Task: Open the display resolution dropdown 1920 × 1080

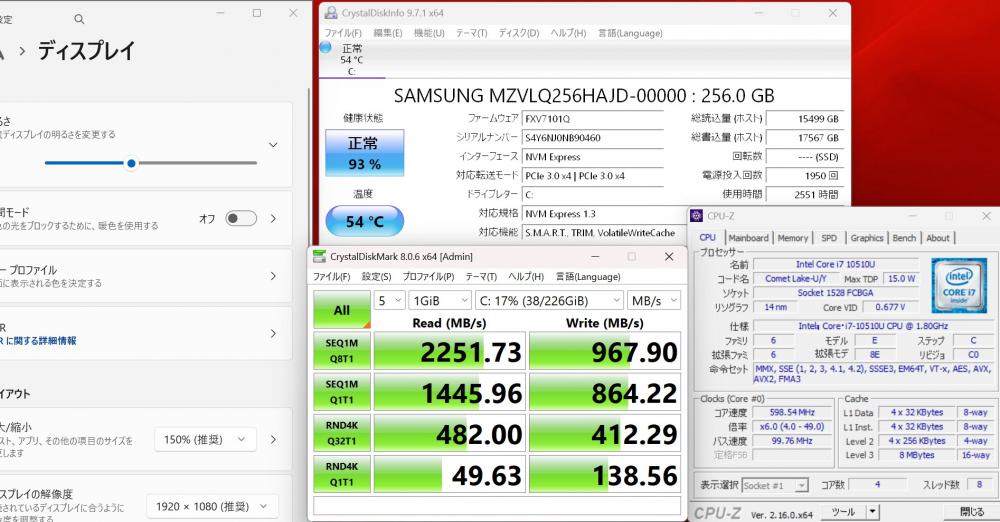Action: (x=212, y=506)
